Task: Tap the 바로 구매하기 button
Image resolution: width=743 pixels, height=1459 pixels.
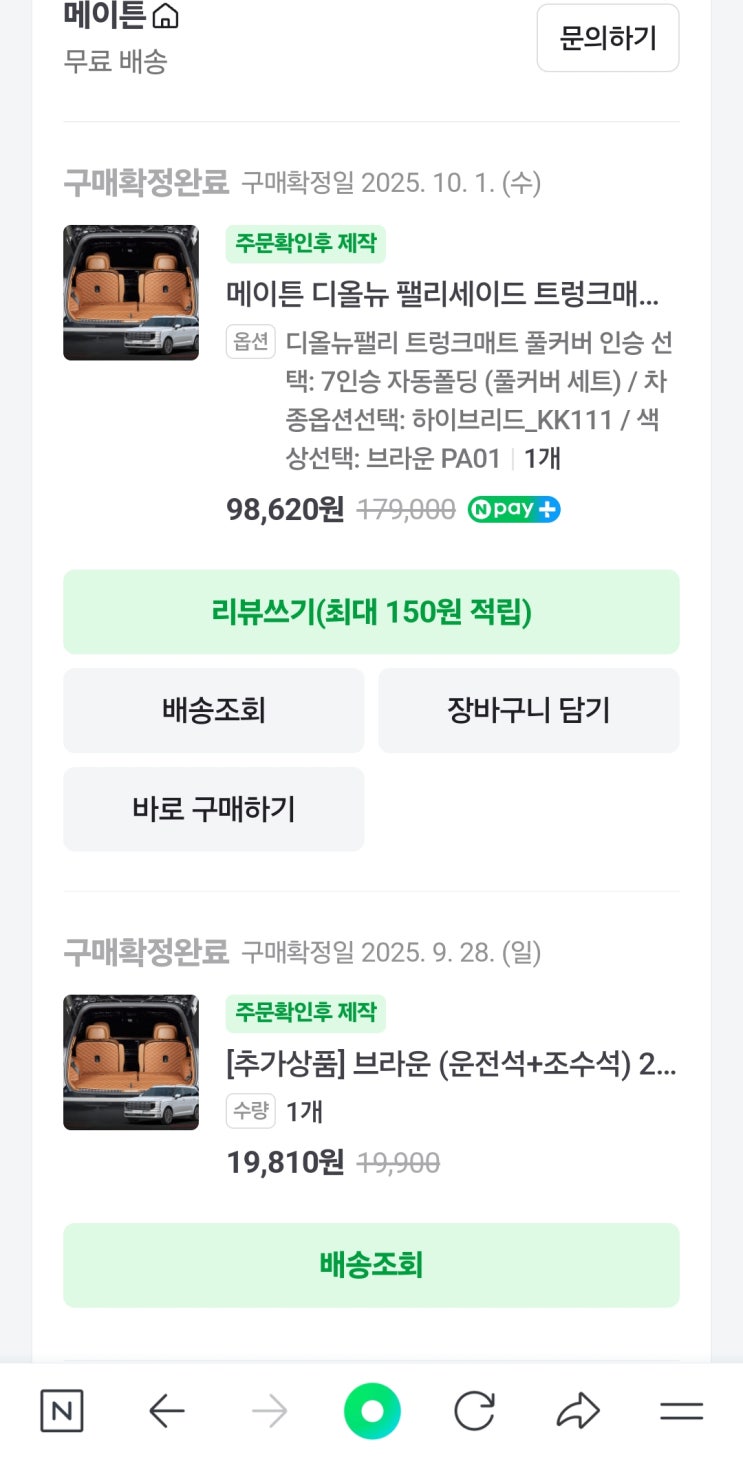Action: 214,809
